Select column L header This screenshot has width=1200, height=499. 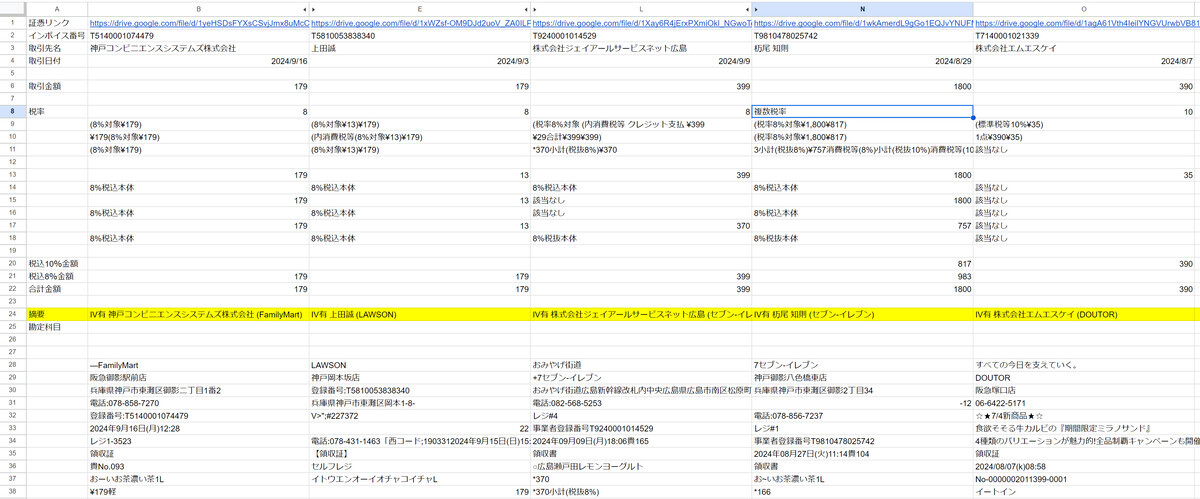pos(641,7)
